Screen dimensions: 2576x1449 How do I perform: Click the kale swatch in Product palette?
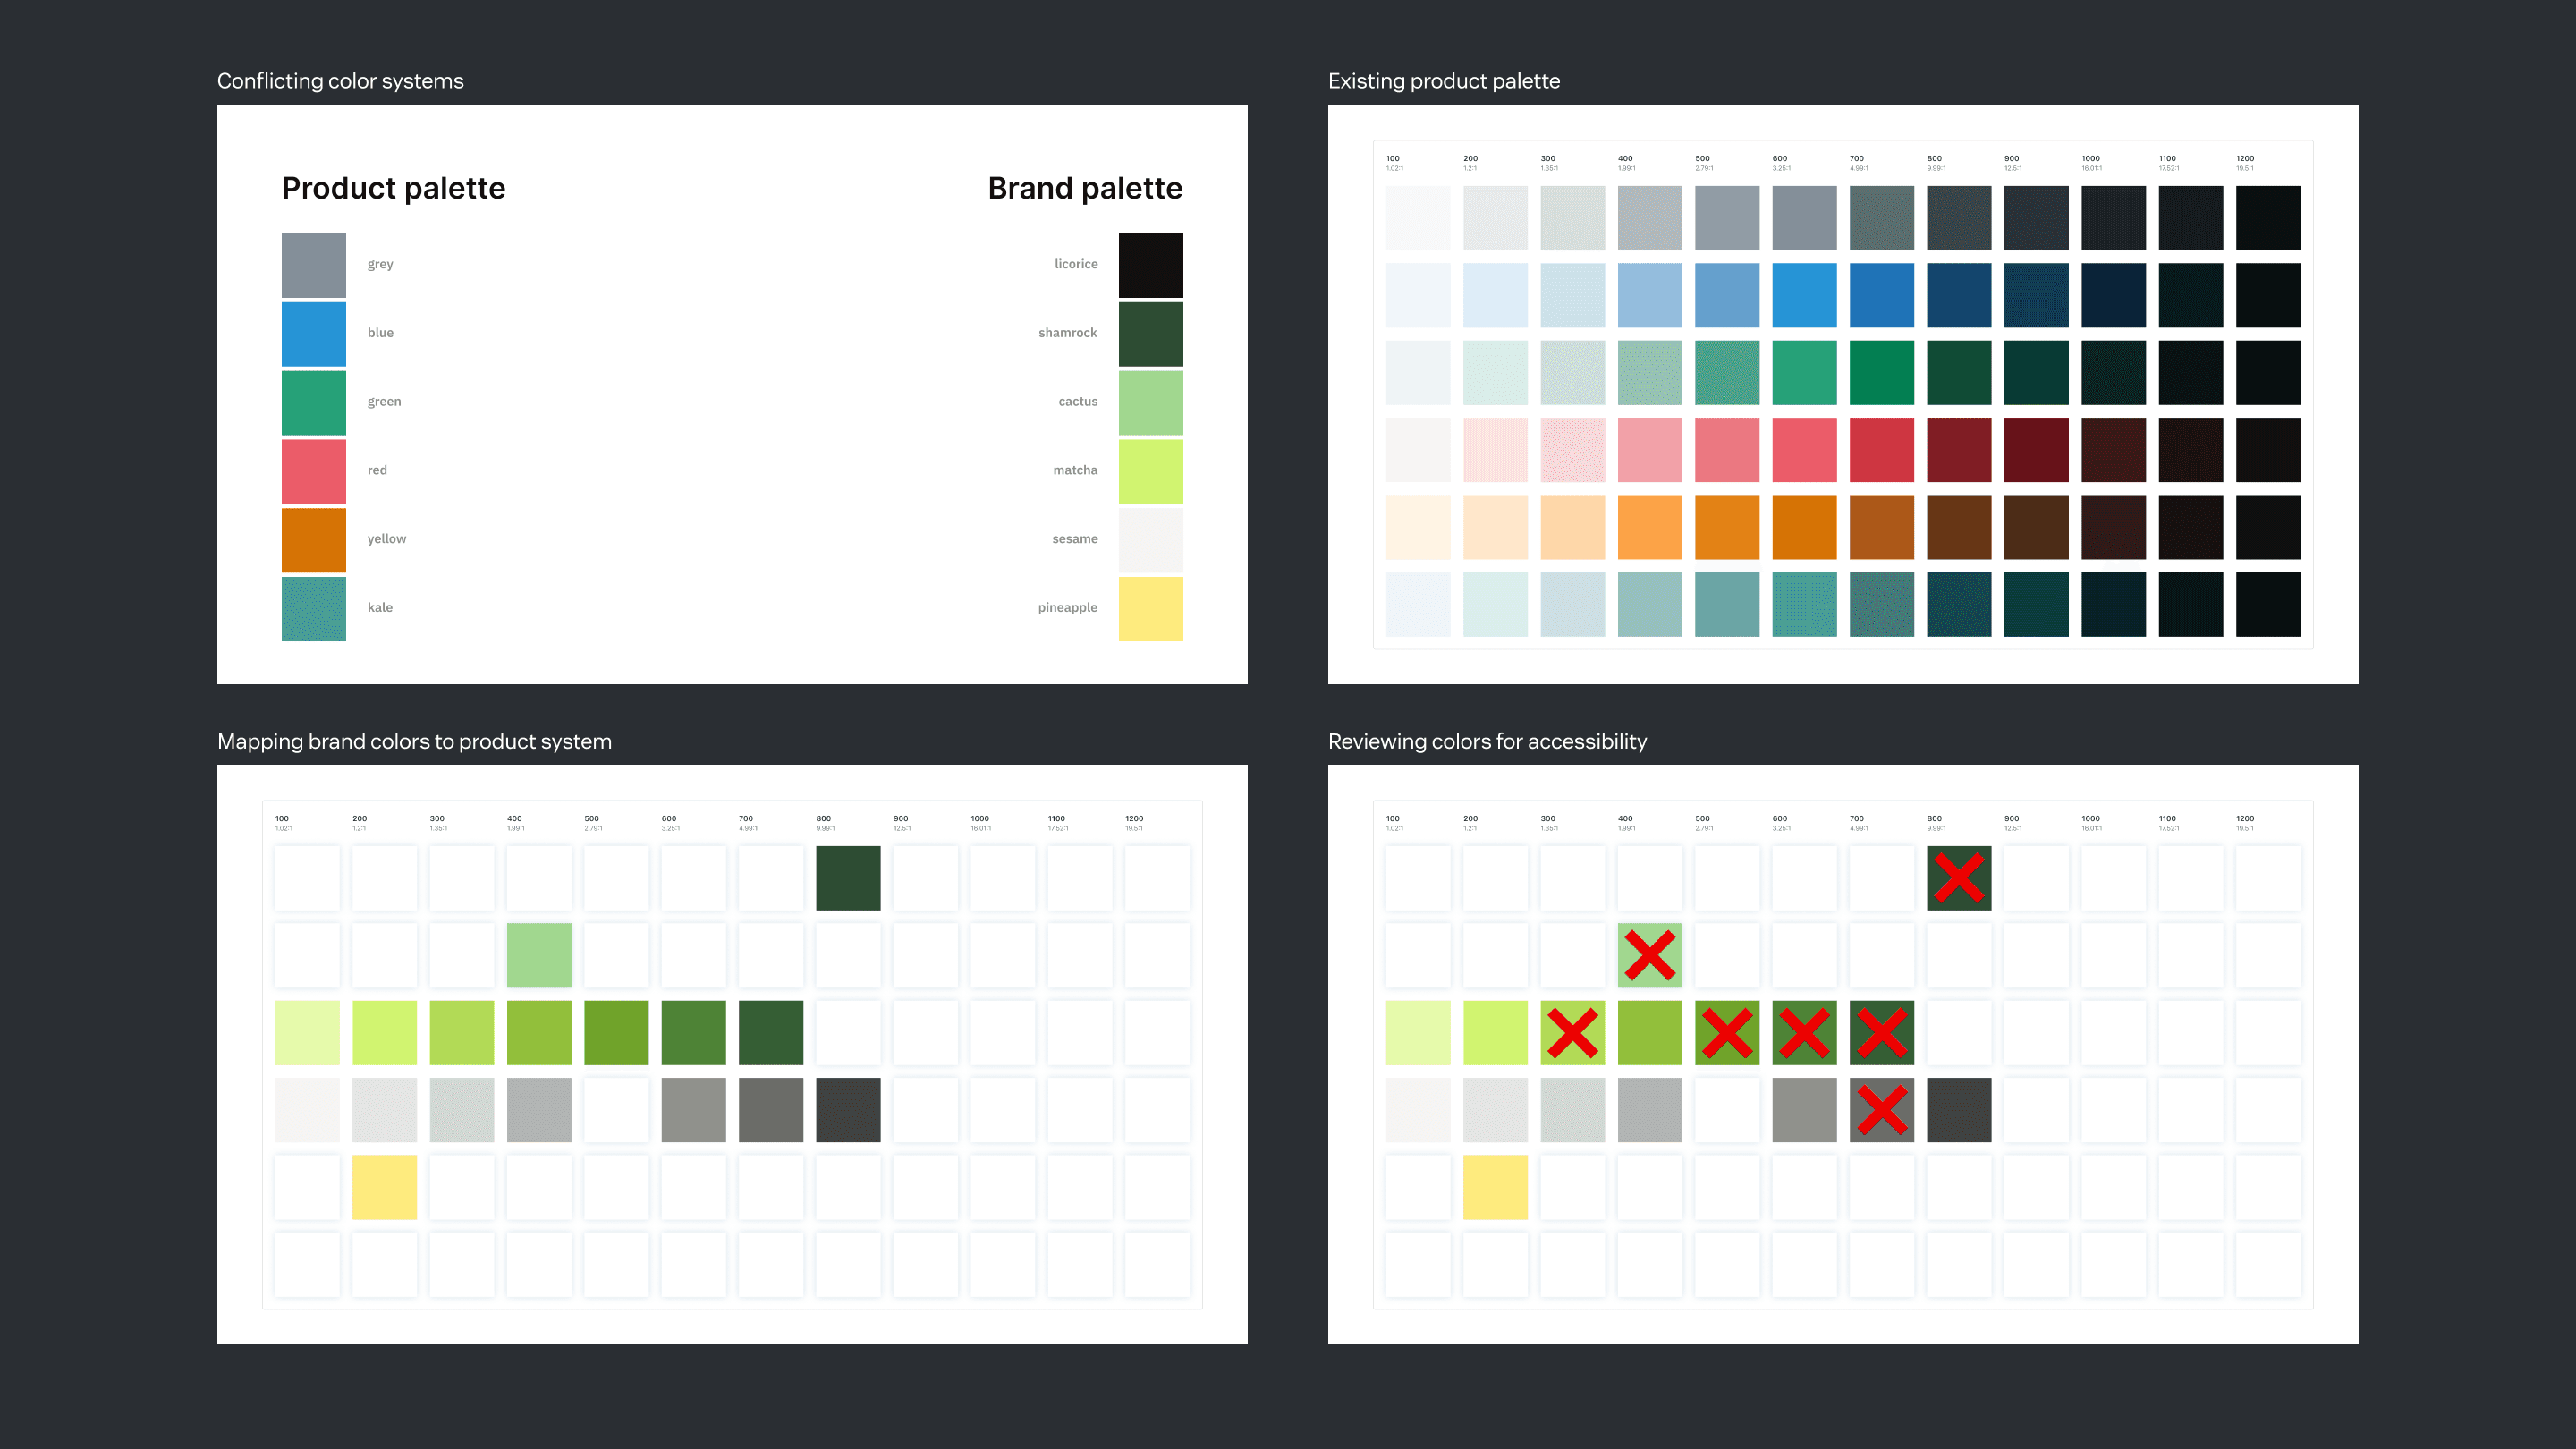pos(313,608)
